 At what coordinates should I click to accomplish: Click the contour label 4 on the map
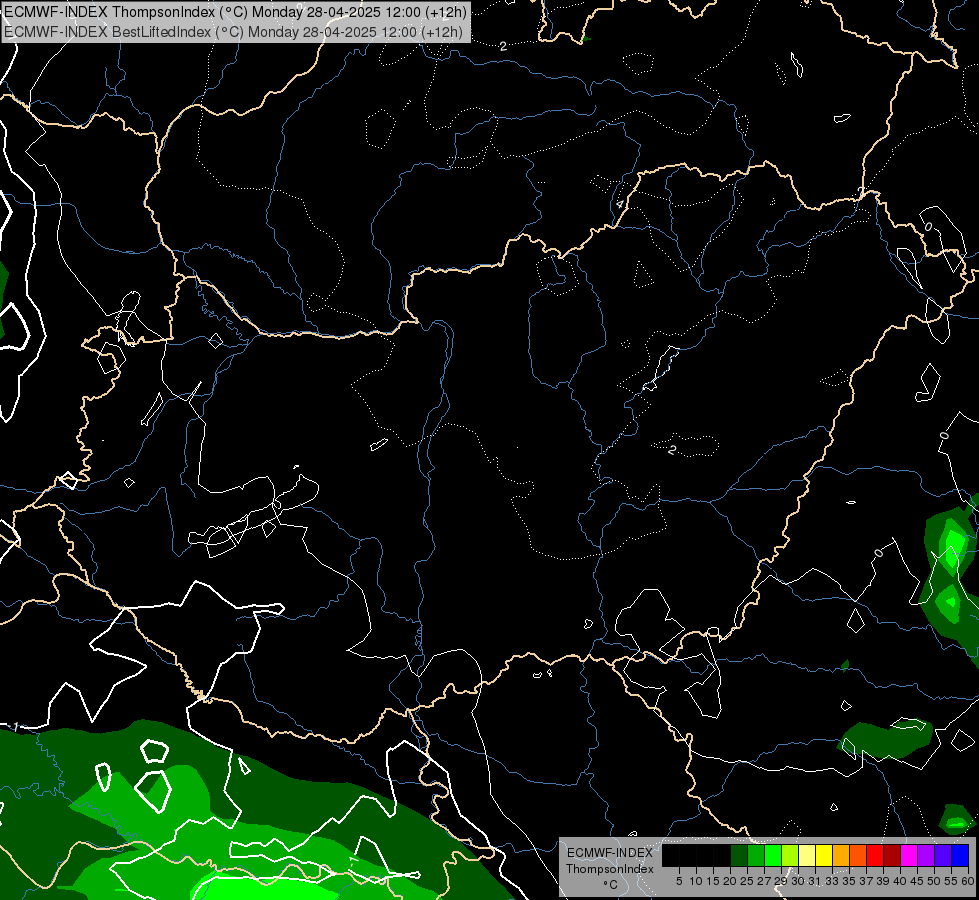click(619, 204)
